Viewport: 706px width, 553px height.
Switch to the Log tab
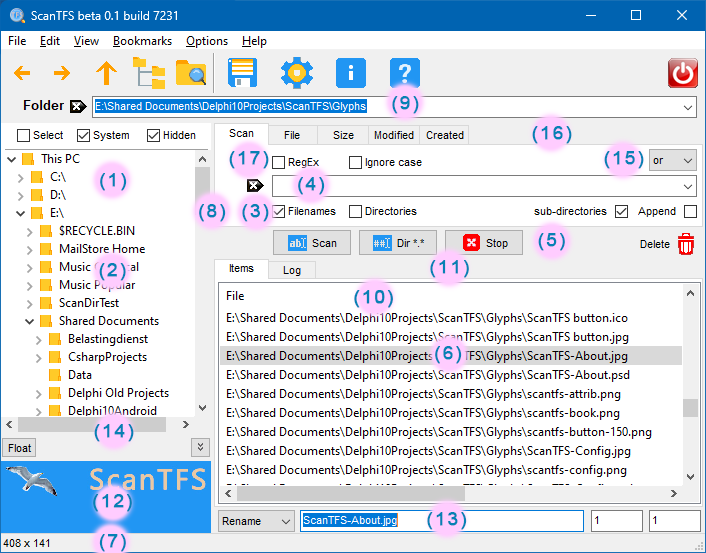coord(292,269)
